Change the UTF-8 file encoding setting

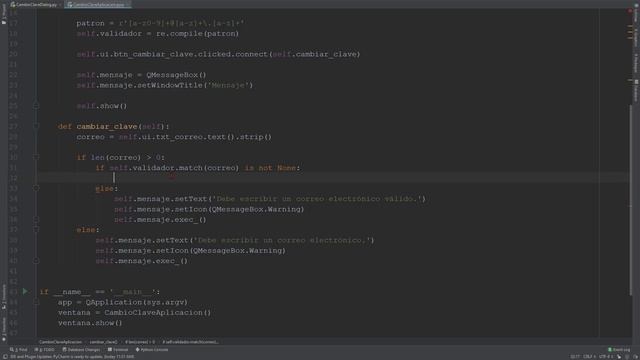click(605, 357)
